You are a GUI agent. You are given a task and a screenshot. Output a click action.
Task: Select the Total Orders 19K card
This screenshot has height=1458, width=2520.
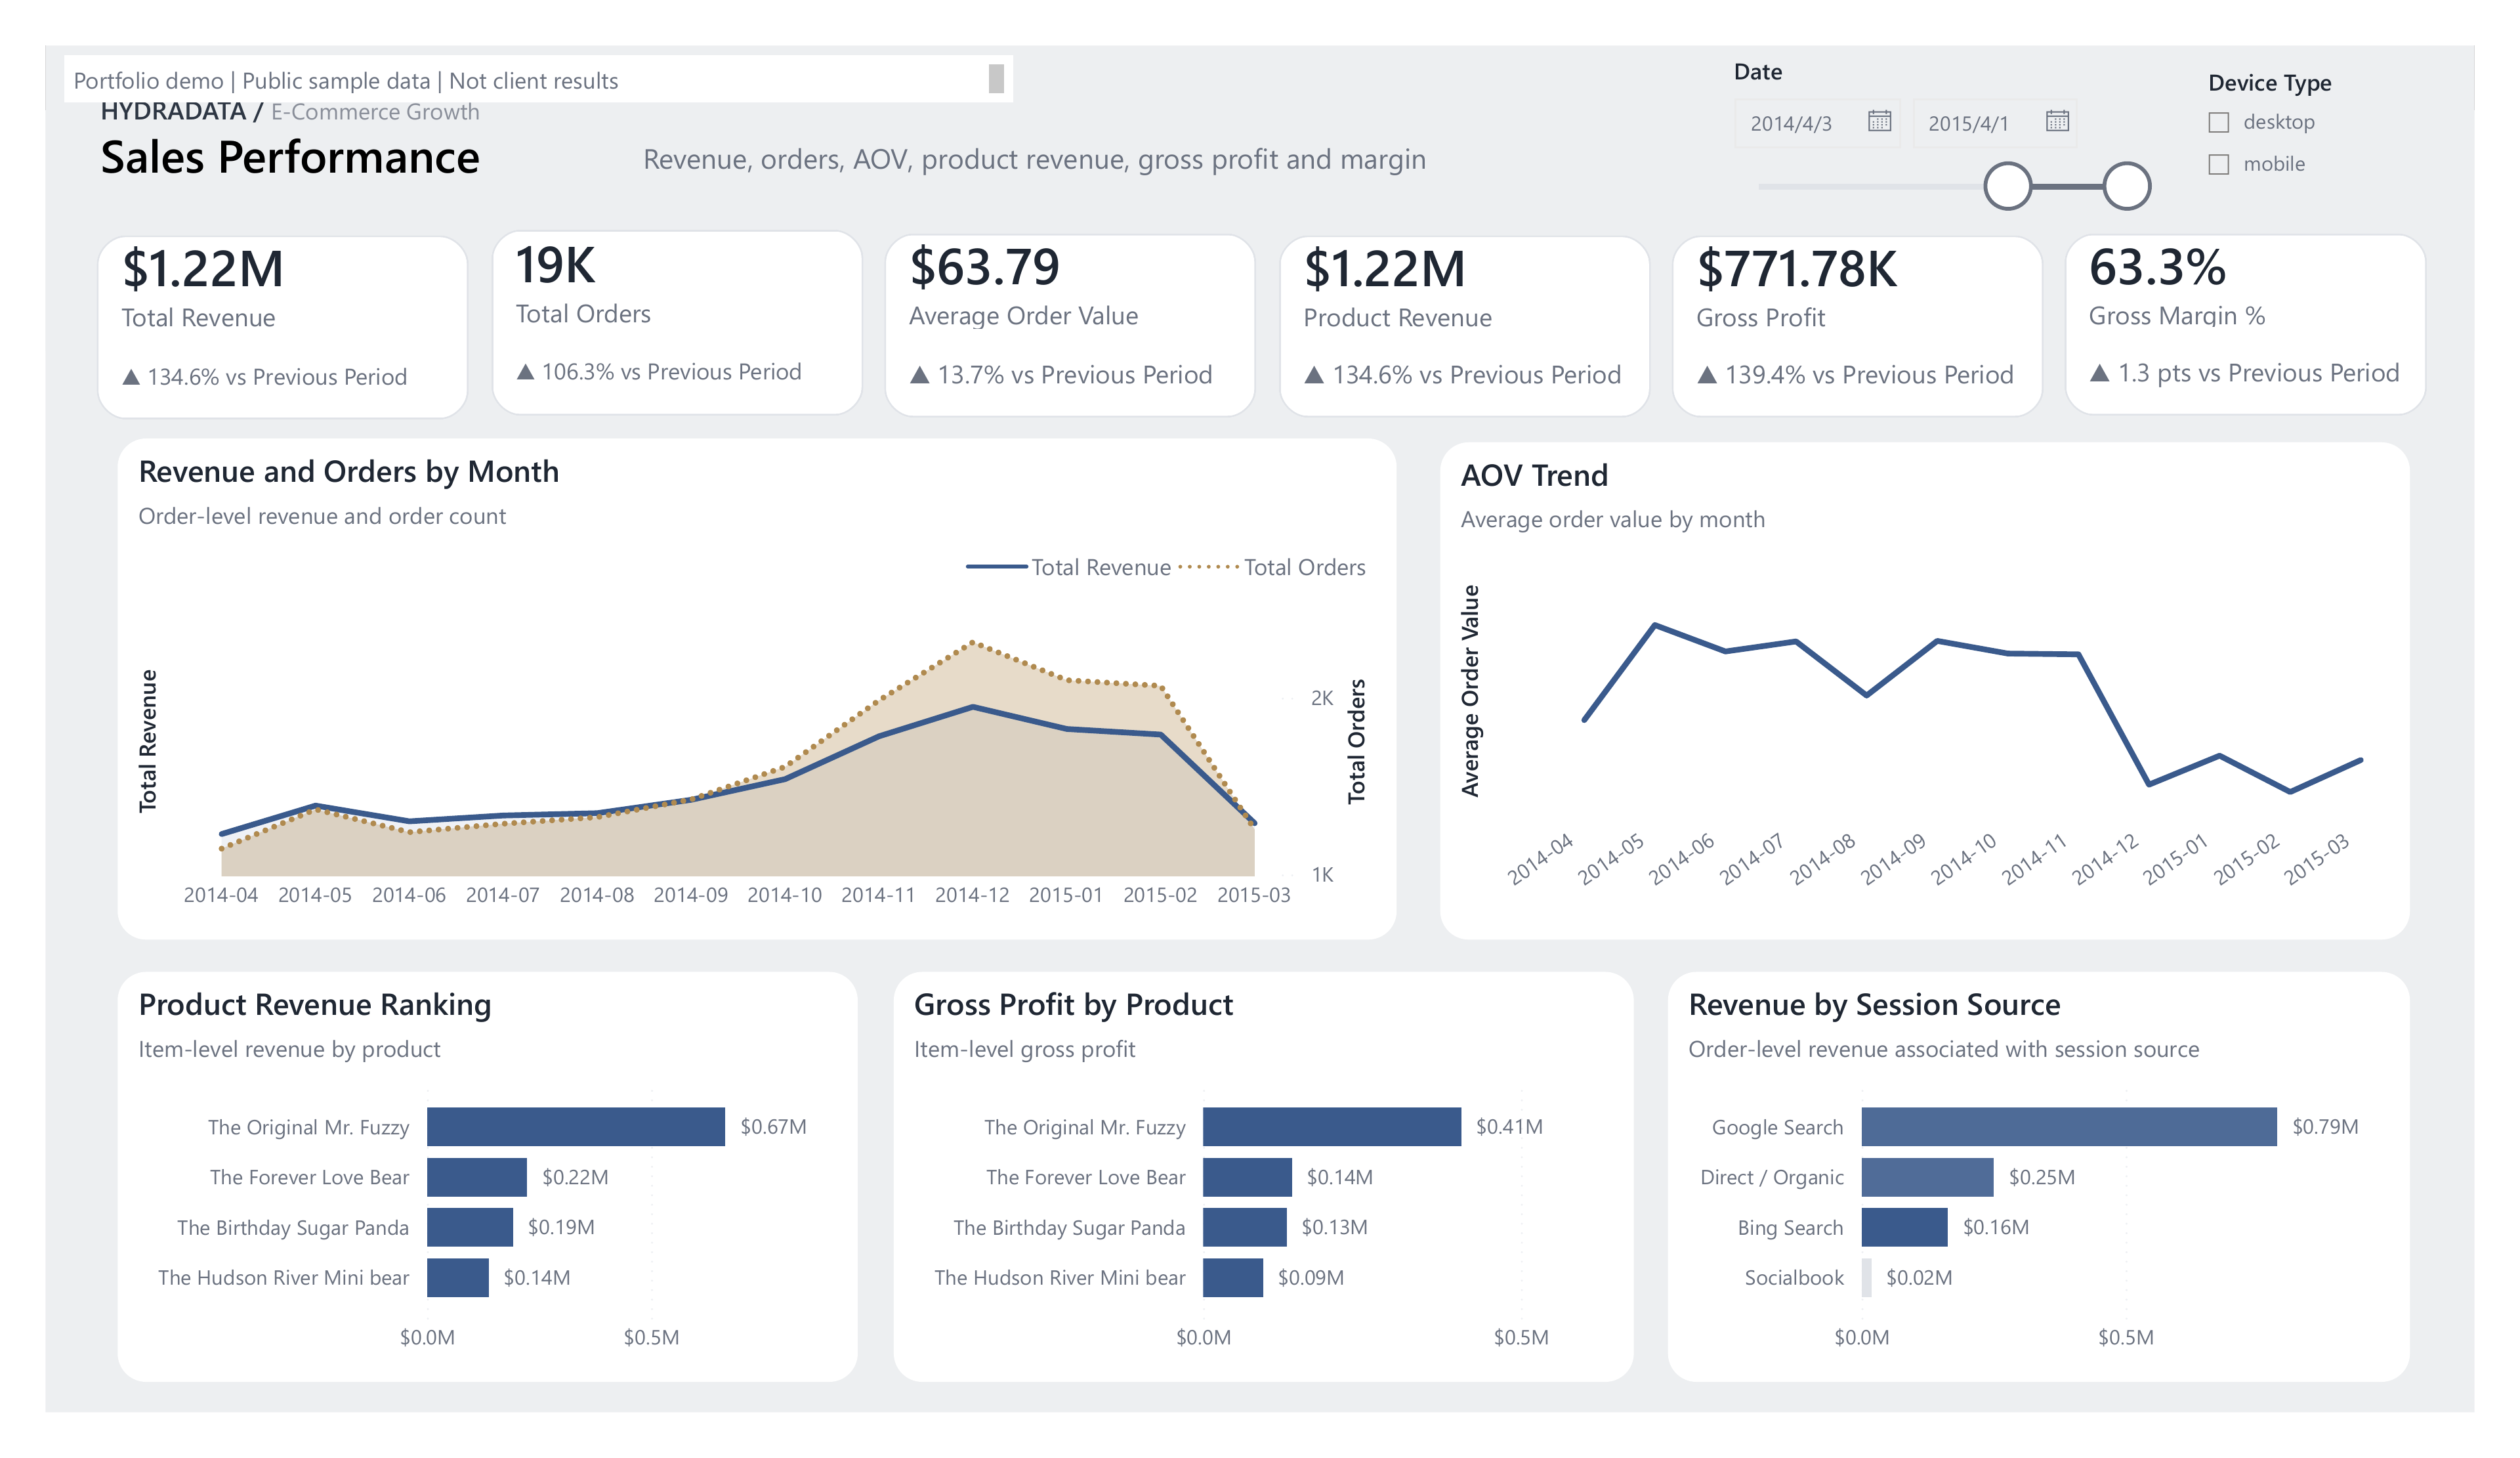click(677, 322)
